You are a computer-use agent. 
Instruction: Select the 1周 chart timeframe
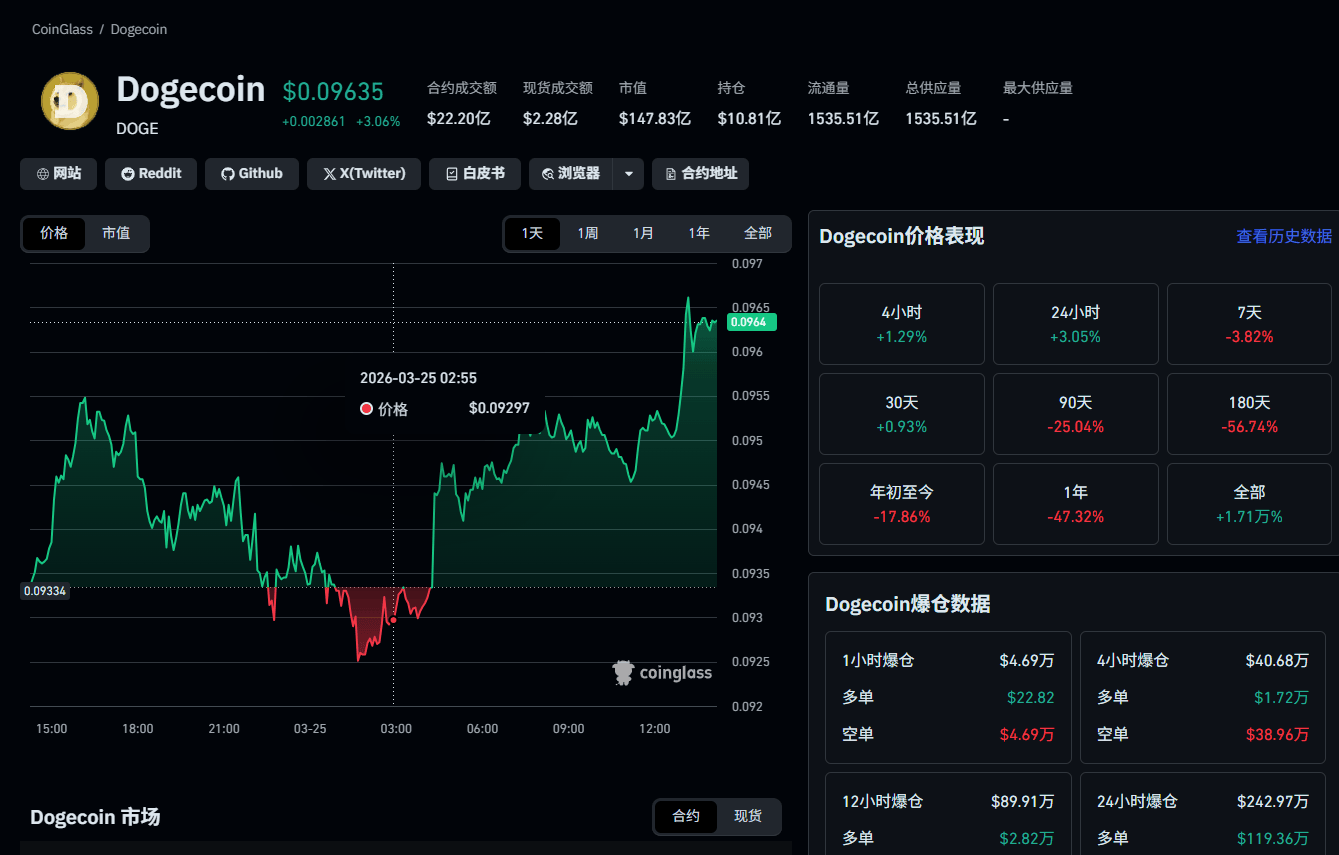(x=588, y=233)
